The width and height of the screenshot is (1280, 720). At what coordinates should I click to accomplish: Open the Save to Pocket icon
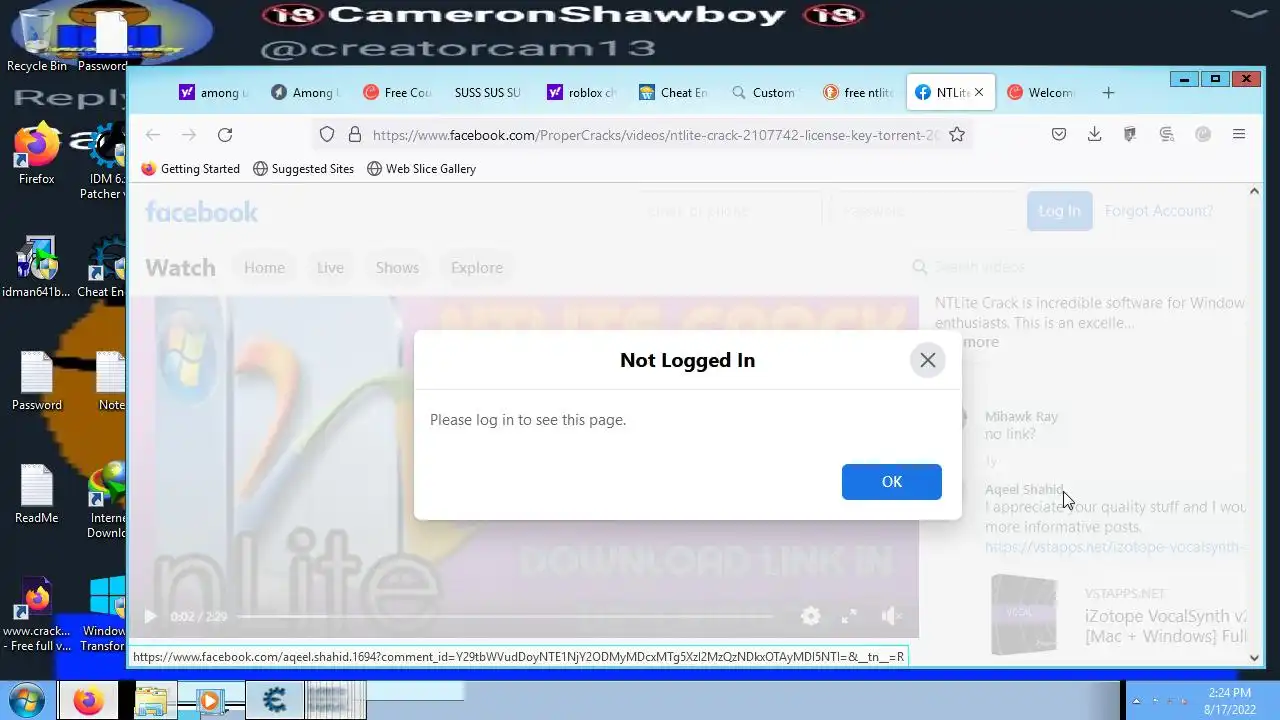(1059, 135)
